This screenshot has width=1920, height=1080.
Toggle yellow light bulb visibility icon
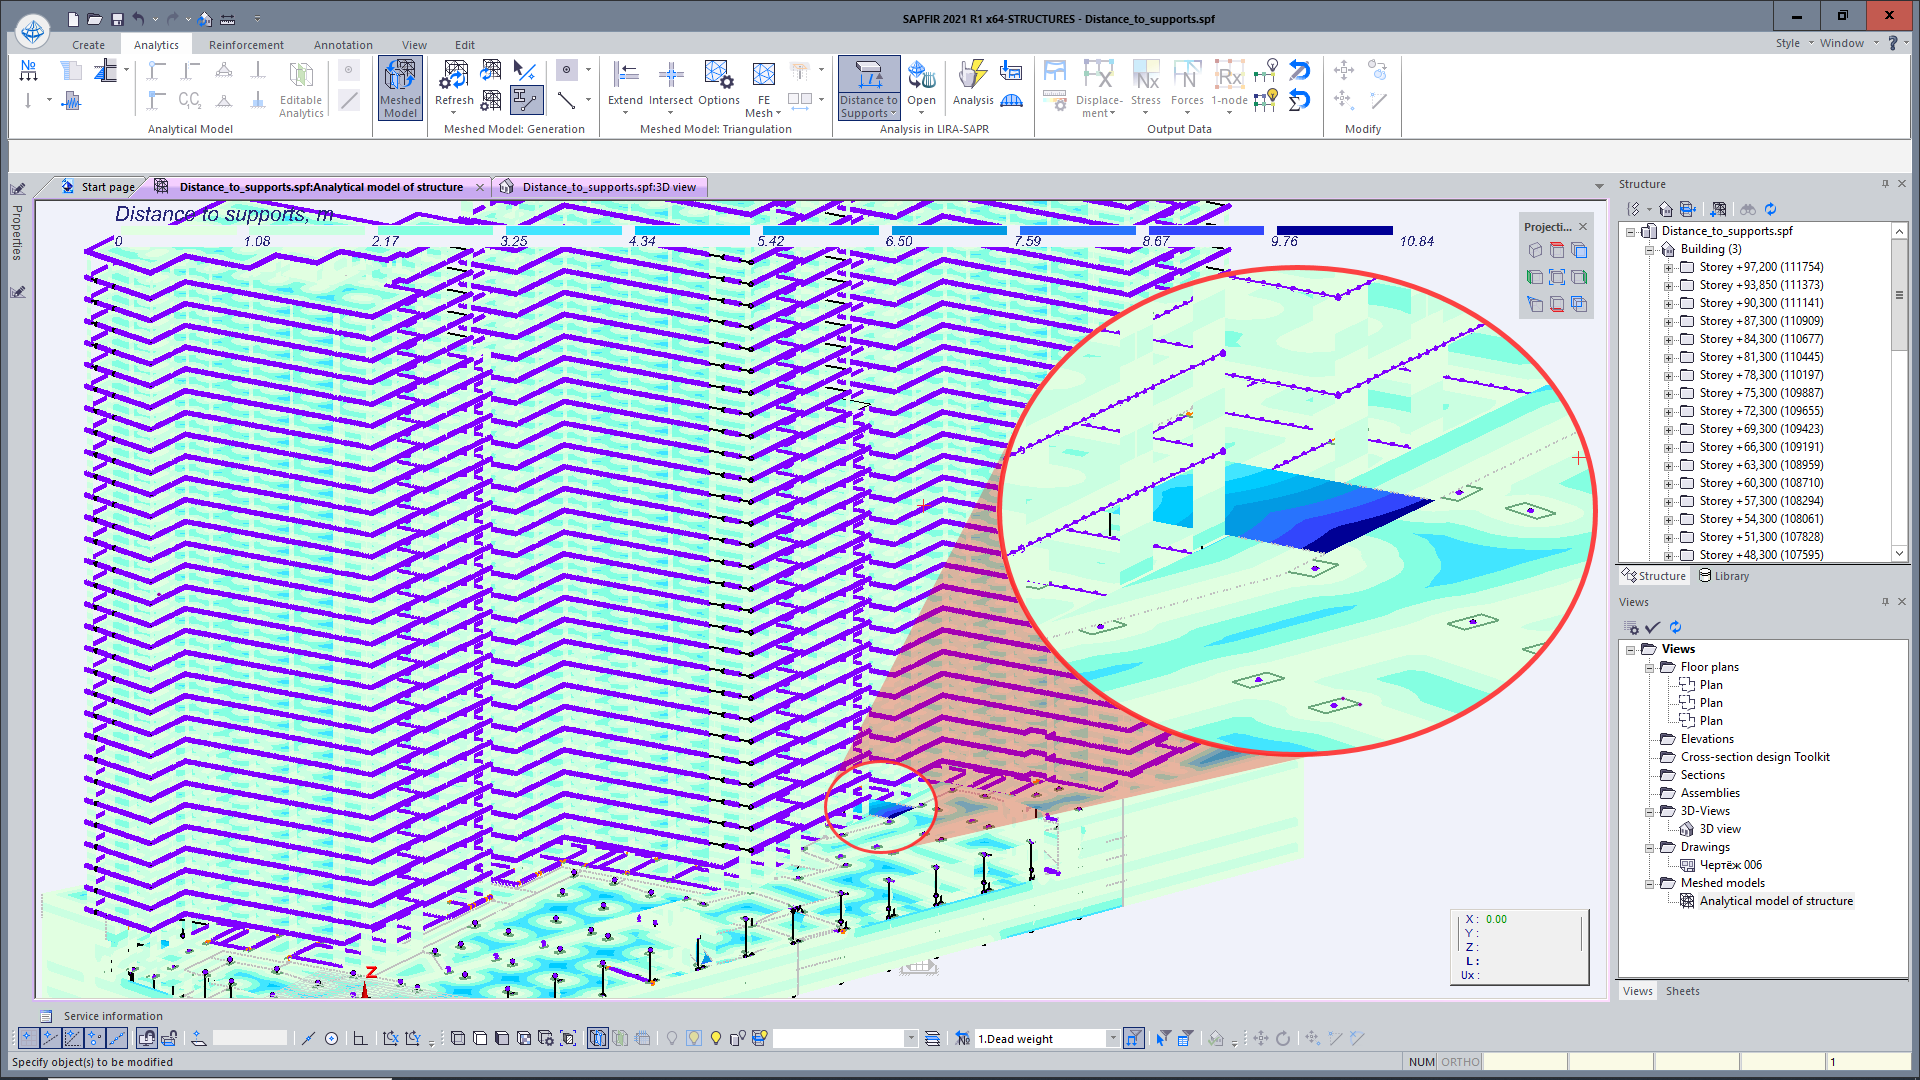coord(716,1038)
